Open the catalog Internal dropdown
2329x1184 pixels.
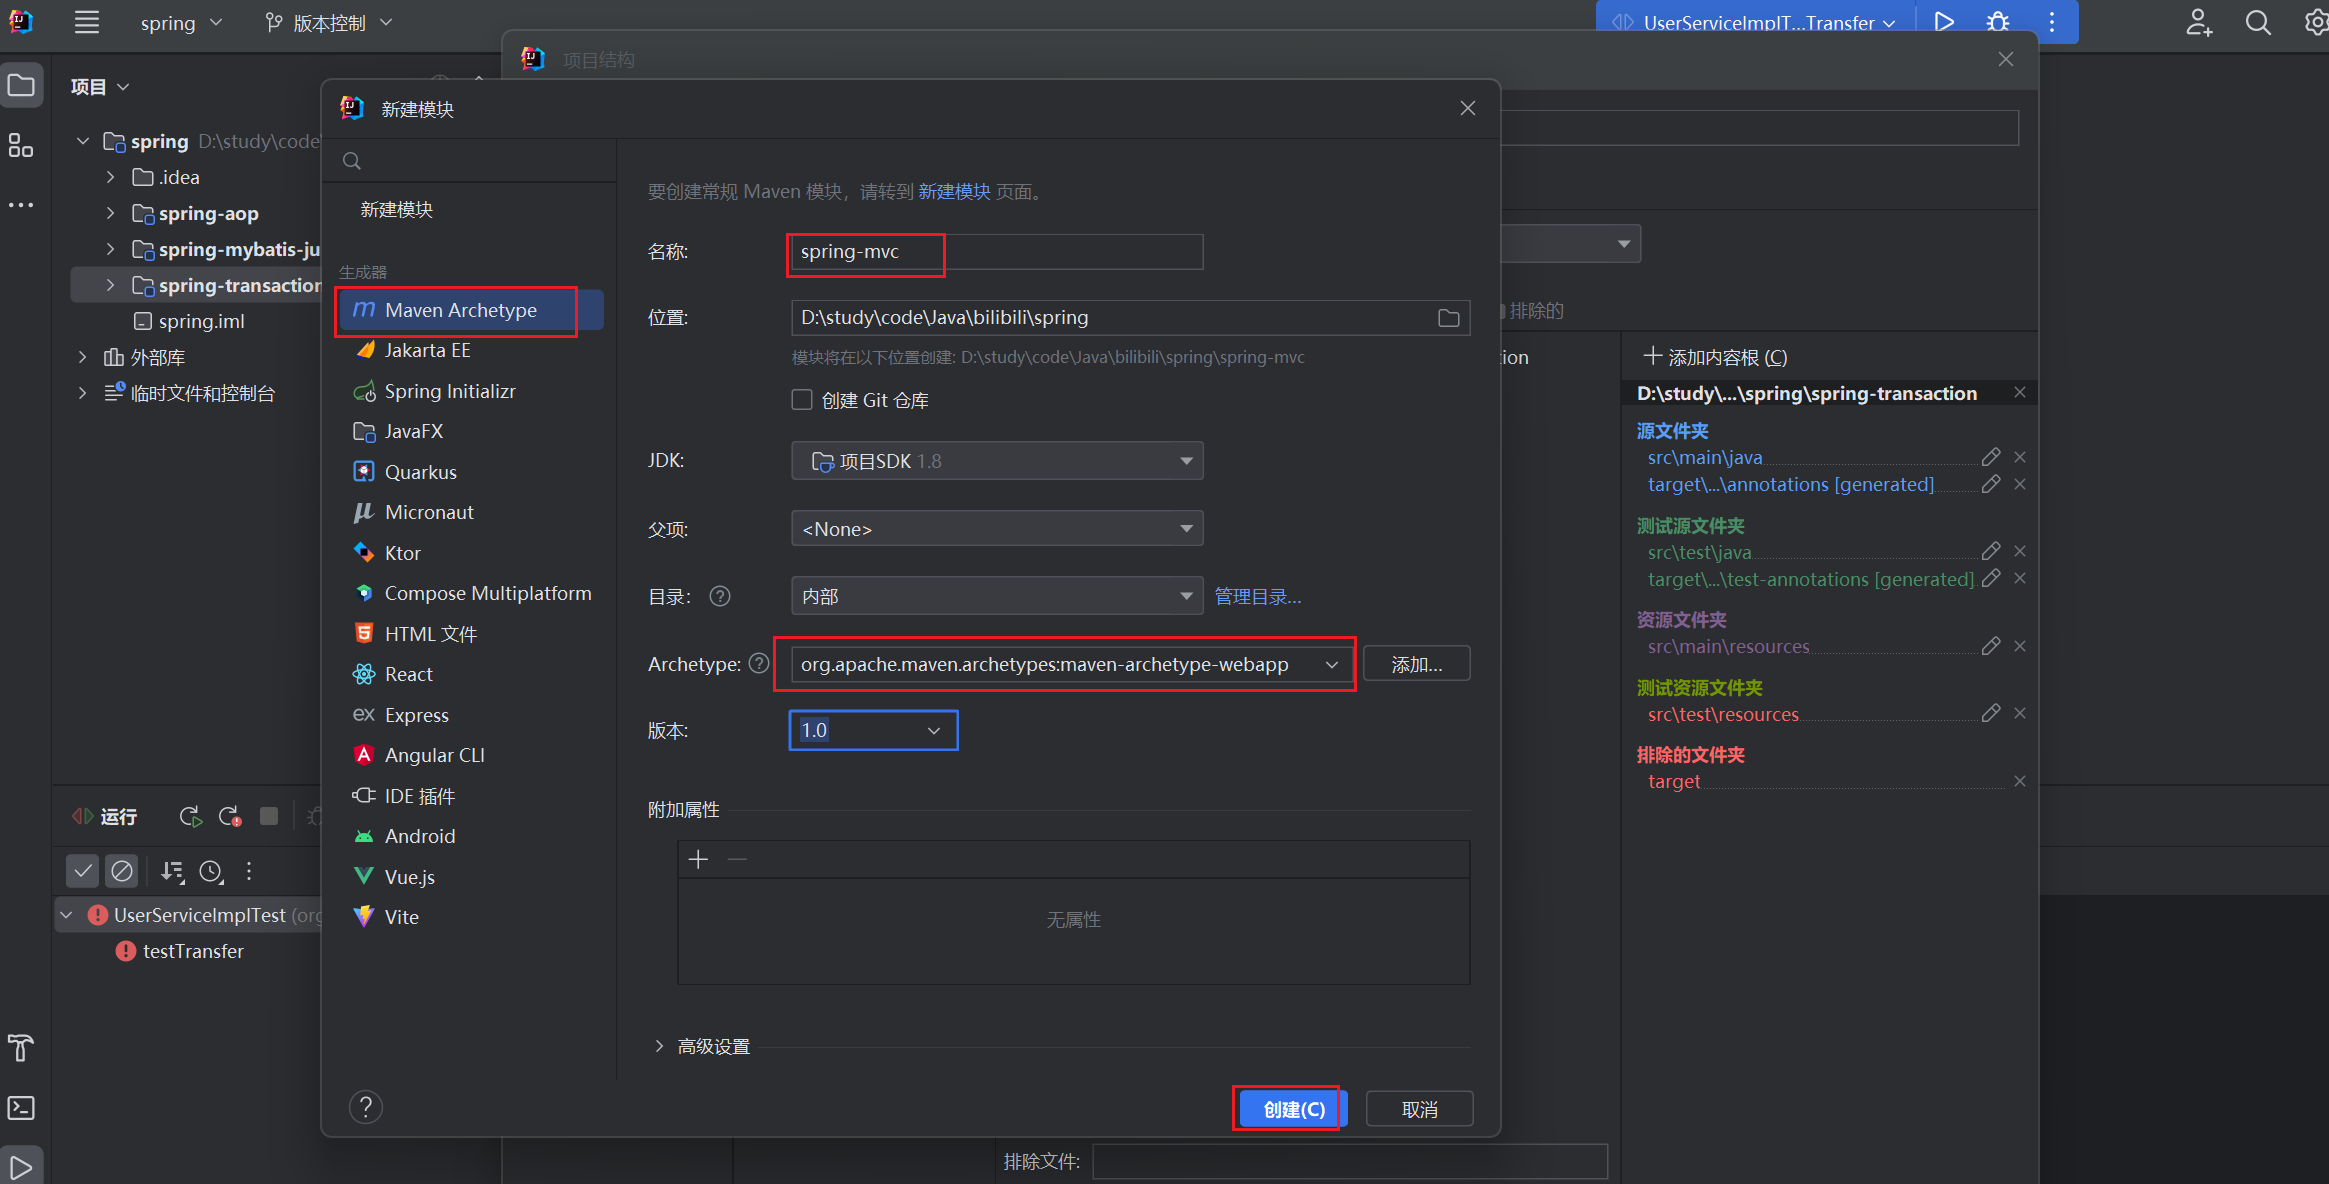tap(997, 596)
